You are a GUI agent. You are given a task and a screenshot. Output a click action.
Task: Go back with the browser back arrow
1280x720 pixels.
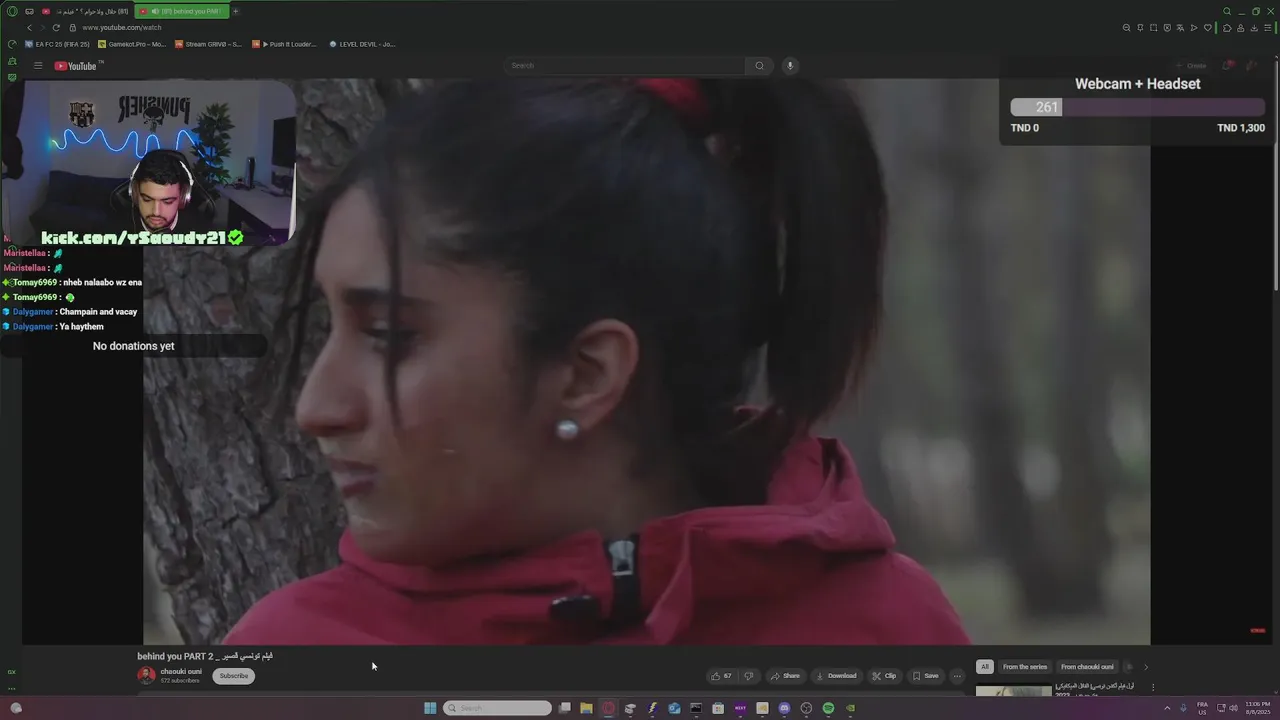point(29,28)
